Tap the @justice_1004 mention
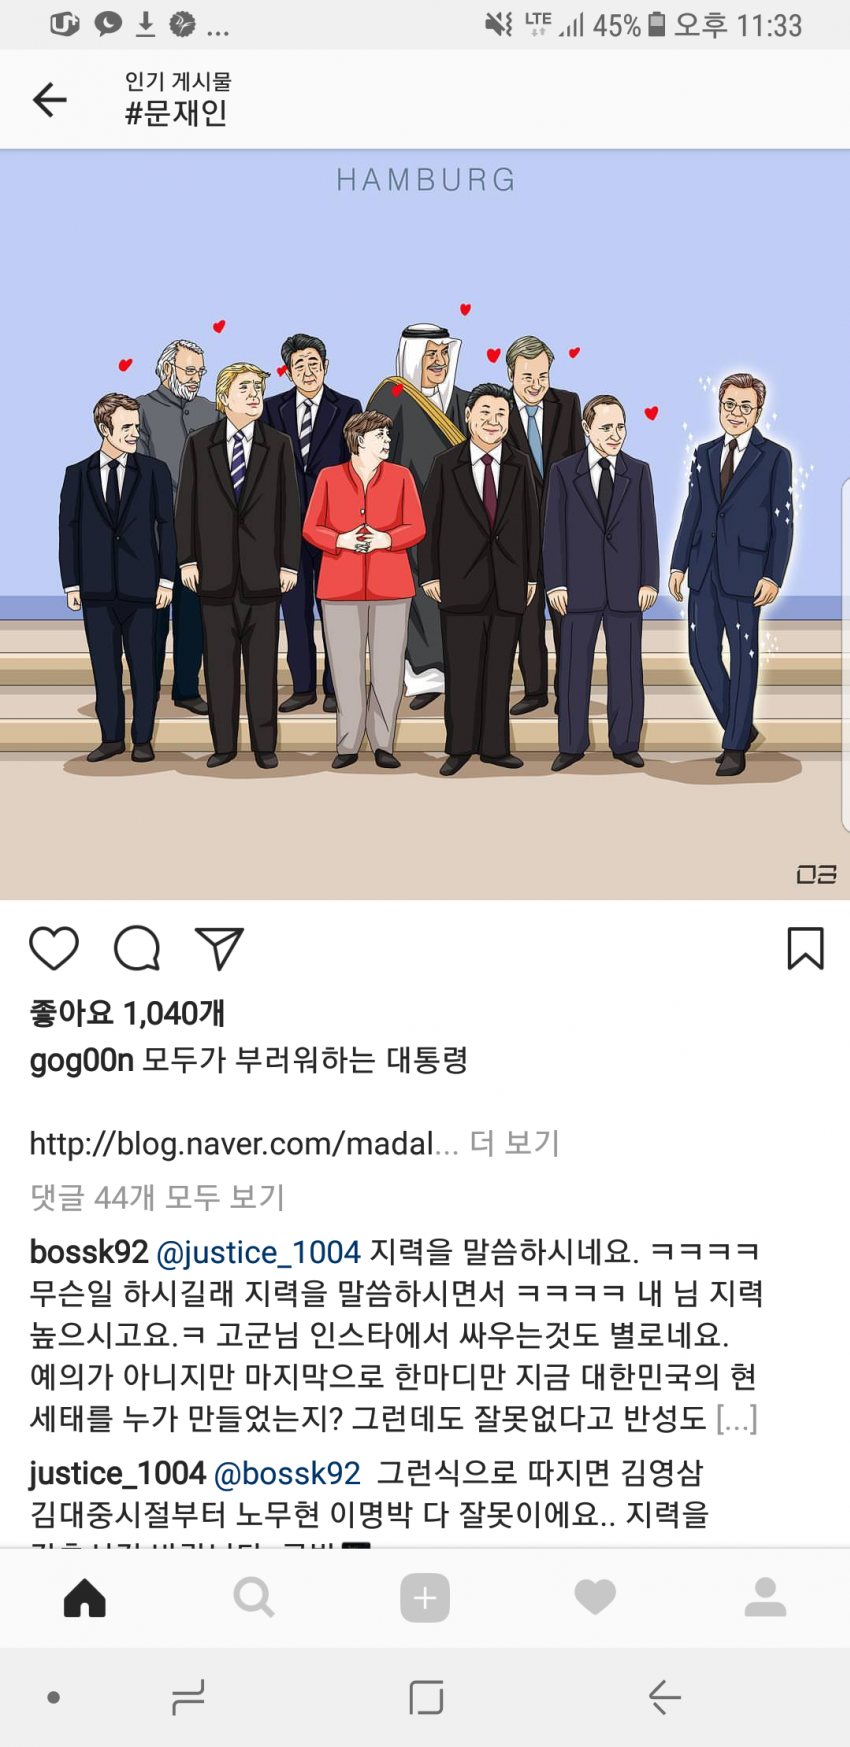The height and width of the screenshot is (1747, 850). click(x=258, y=1252)
